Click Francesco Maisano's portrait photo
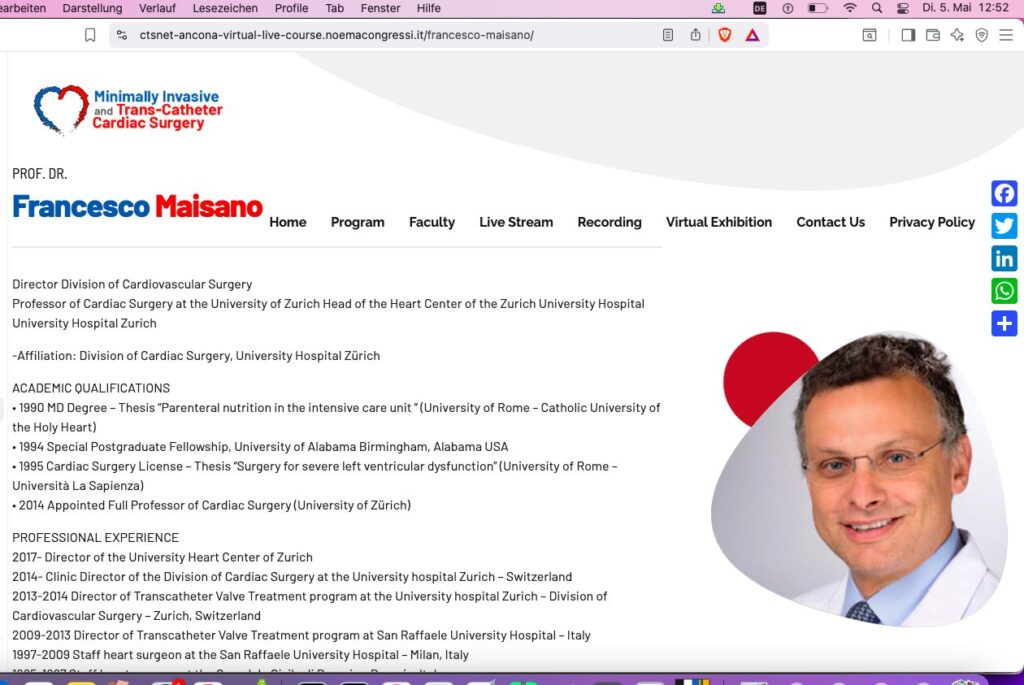Image resolution: width=1024 pixels, height=685 pixels. tap(861, 479)
